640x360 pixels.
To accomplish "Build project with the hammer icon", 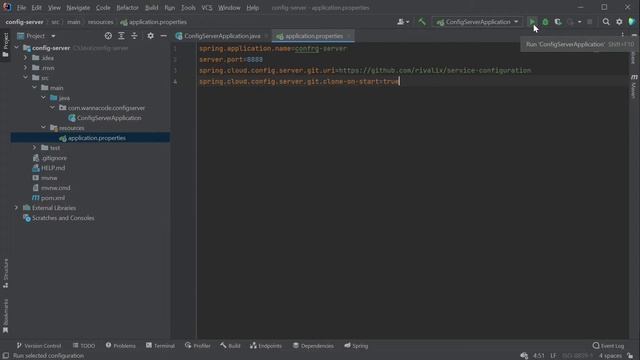I will coord(422,22).
